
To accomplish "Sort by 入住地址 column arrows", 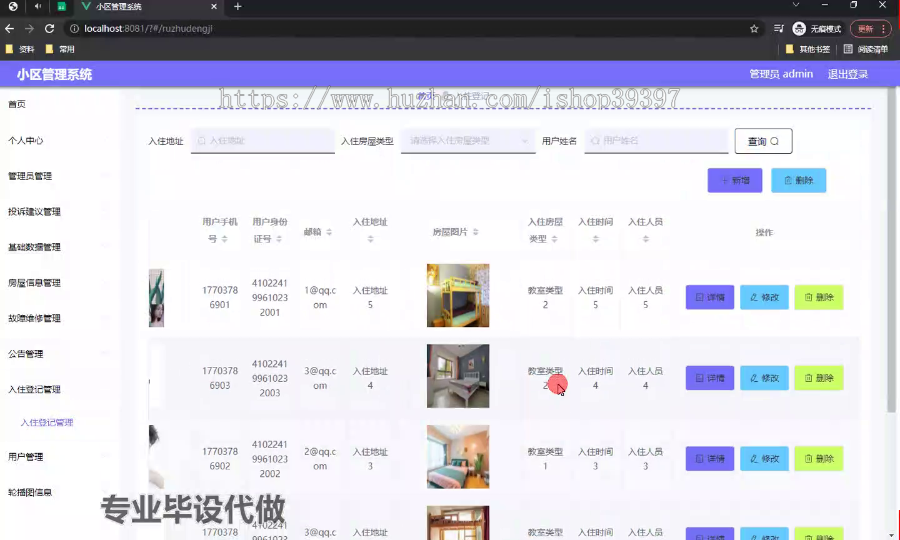I will click(370, 239).
